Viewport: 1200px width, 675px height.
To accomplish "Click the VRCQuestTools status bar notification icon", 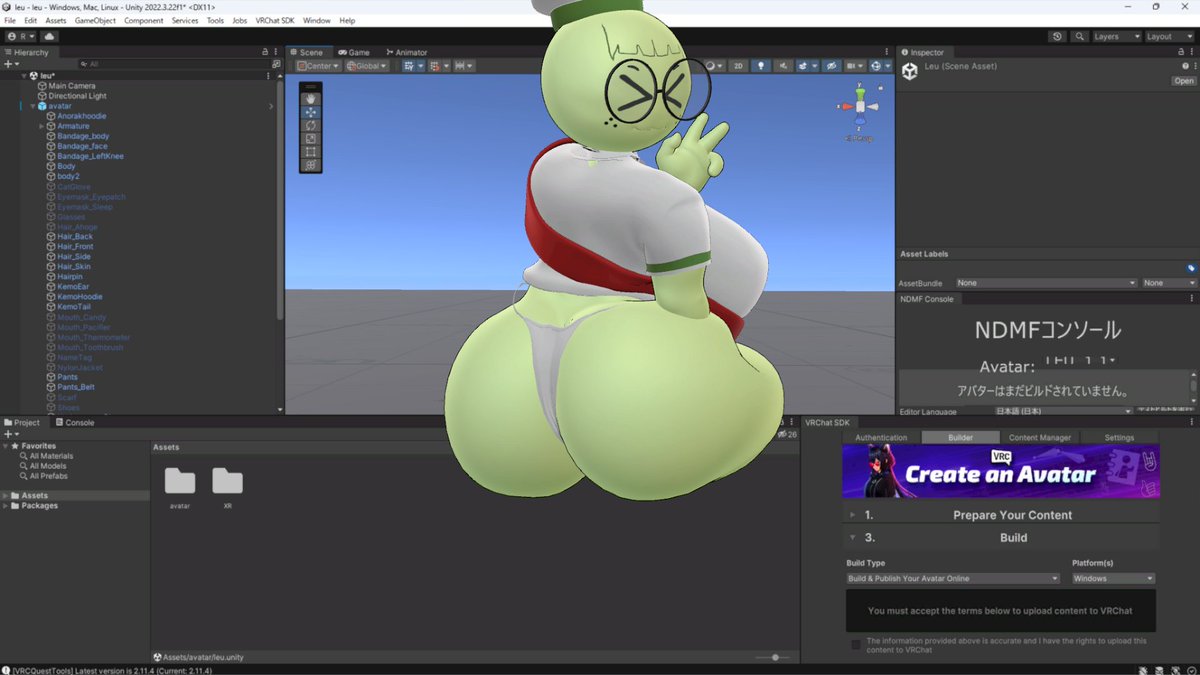I will coord(7,669).
